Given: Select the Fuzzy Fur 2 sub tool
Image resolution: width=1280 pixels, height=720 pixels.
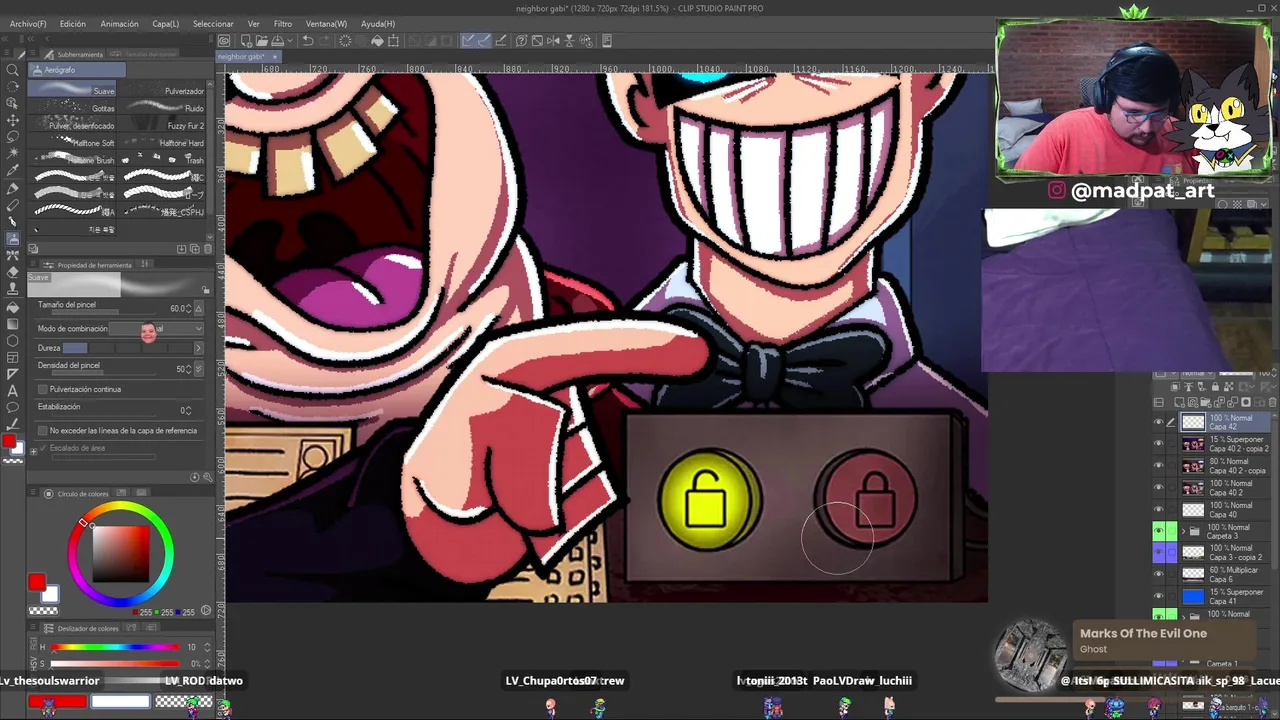Looking at the screenshot, I should (161, 126).
